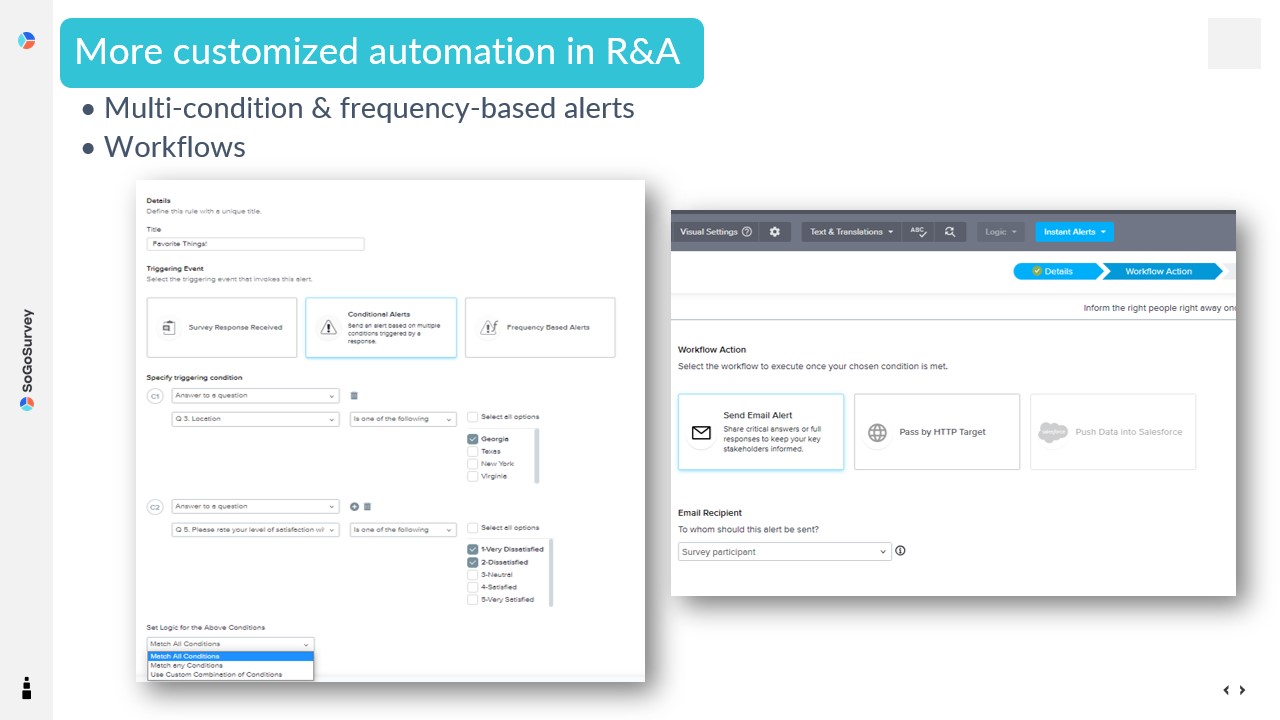This screenshot has height=720, width=1280.
Task: Select the Pass by HTTP Target globe icon
Action: (877, 432)
